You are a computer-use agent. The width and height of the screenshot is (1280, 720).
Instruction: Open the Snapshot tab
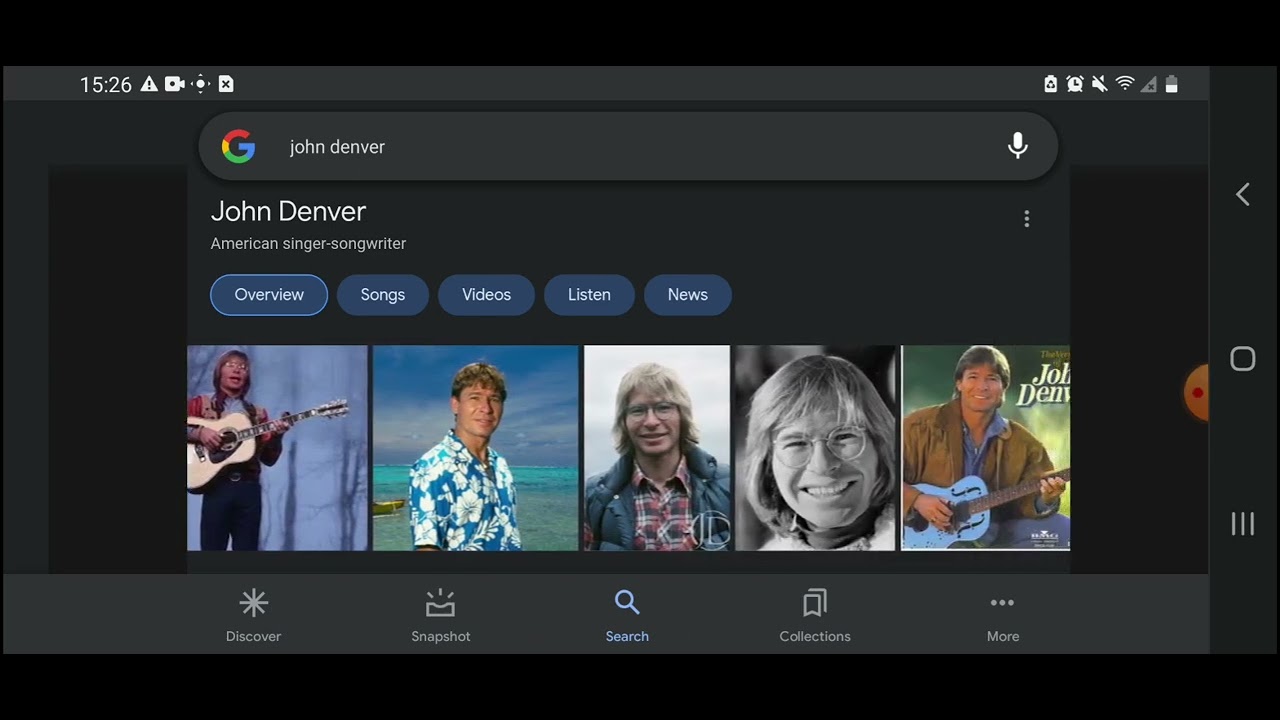440,615
